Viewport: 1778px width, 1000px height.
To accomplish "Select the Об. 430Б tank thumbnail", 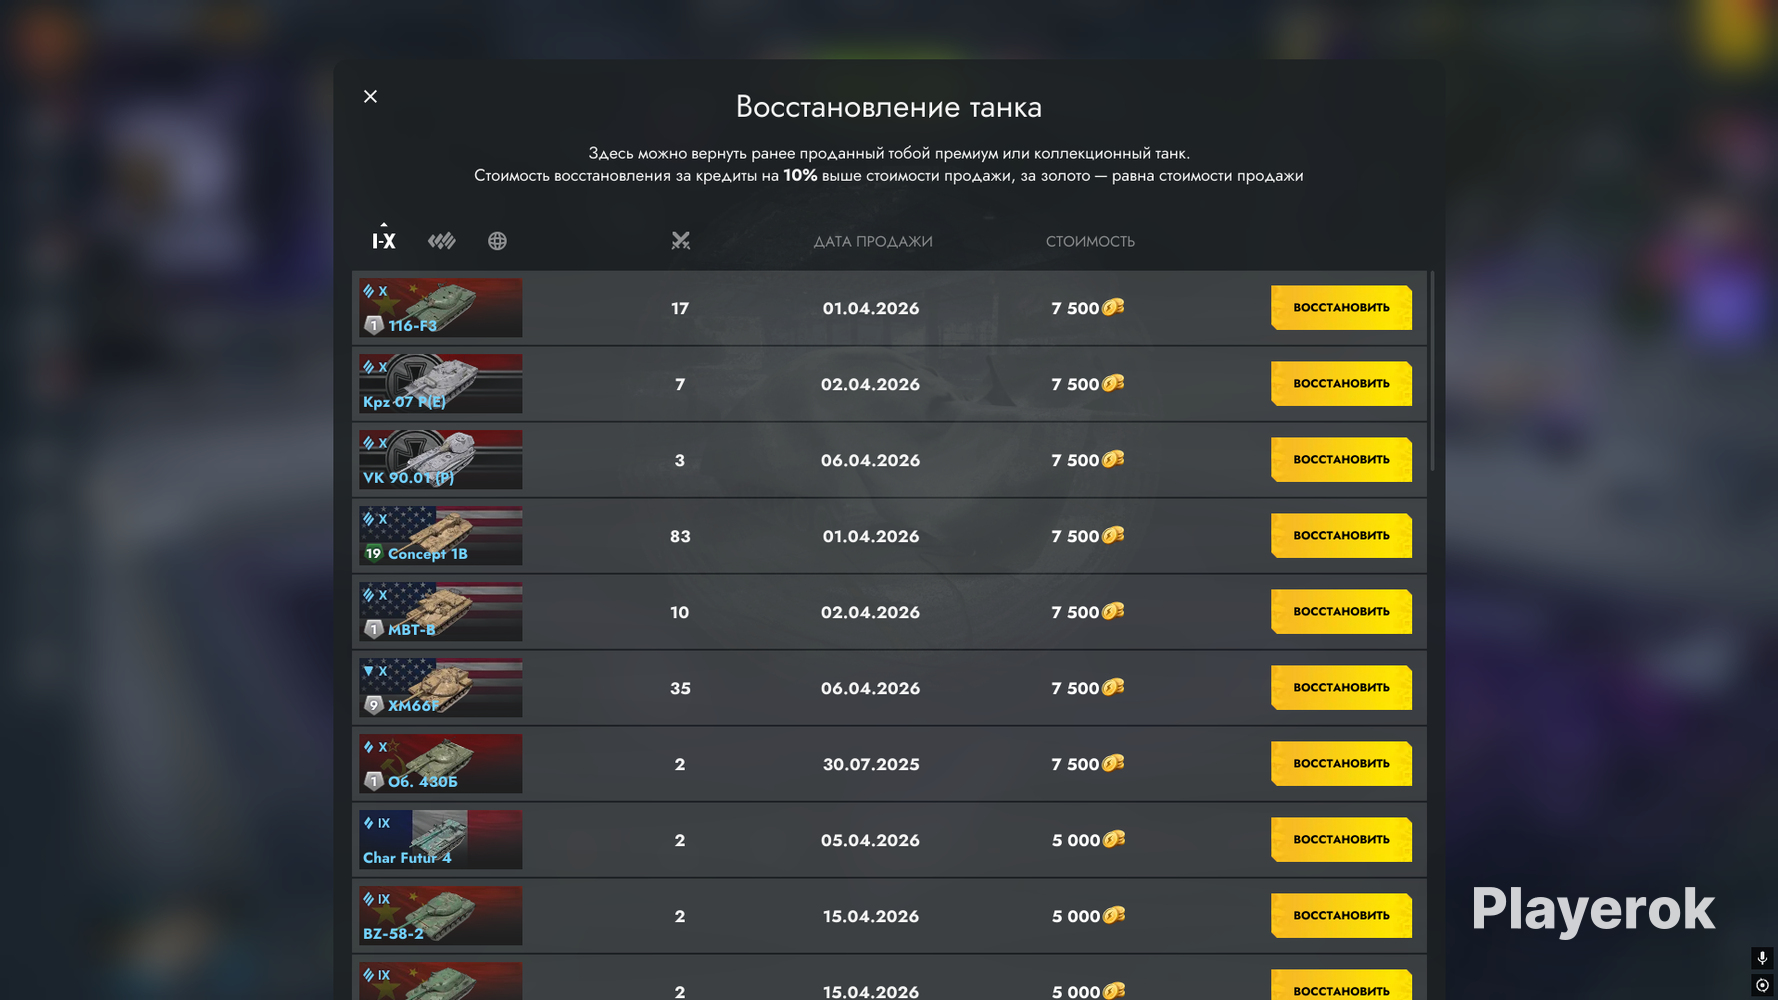I will tap(441, 764).
